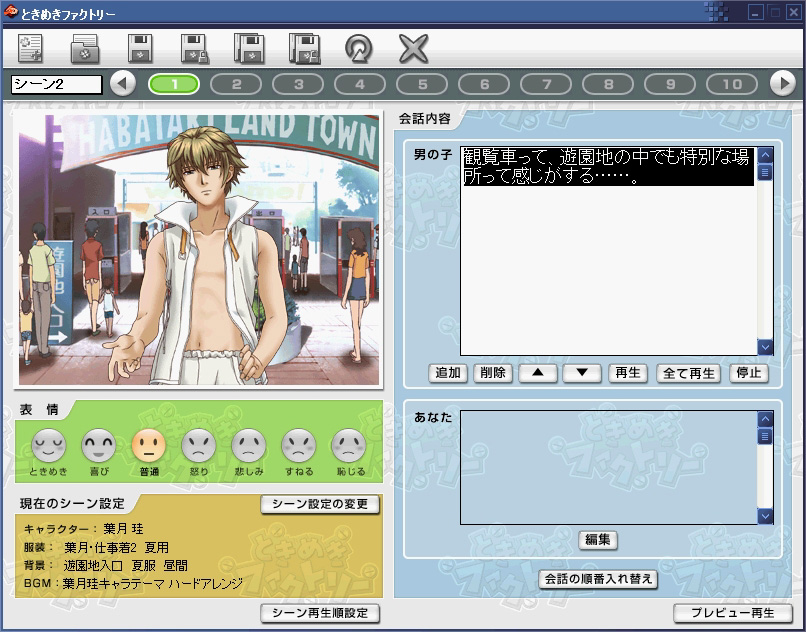
Task: Click the circular arrow reload icon
Action: [358, 49]
